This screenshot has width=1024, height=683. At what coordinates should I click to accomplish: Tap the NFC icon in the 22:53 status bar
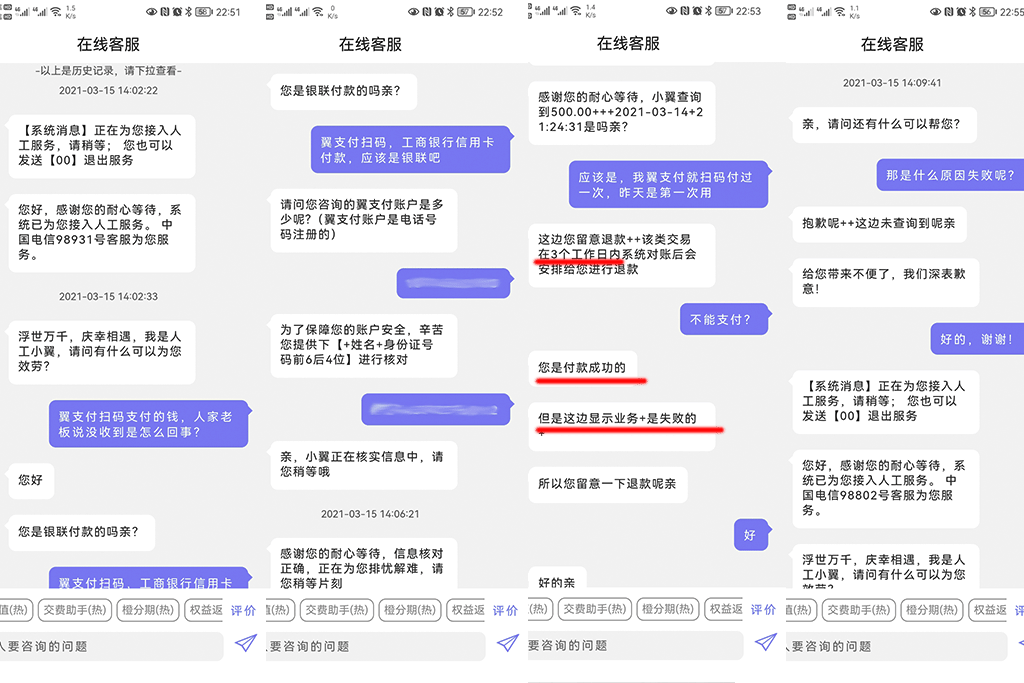pyautogui.click(x=684, y=11)
